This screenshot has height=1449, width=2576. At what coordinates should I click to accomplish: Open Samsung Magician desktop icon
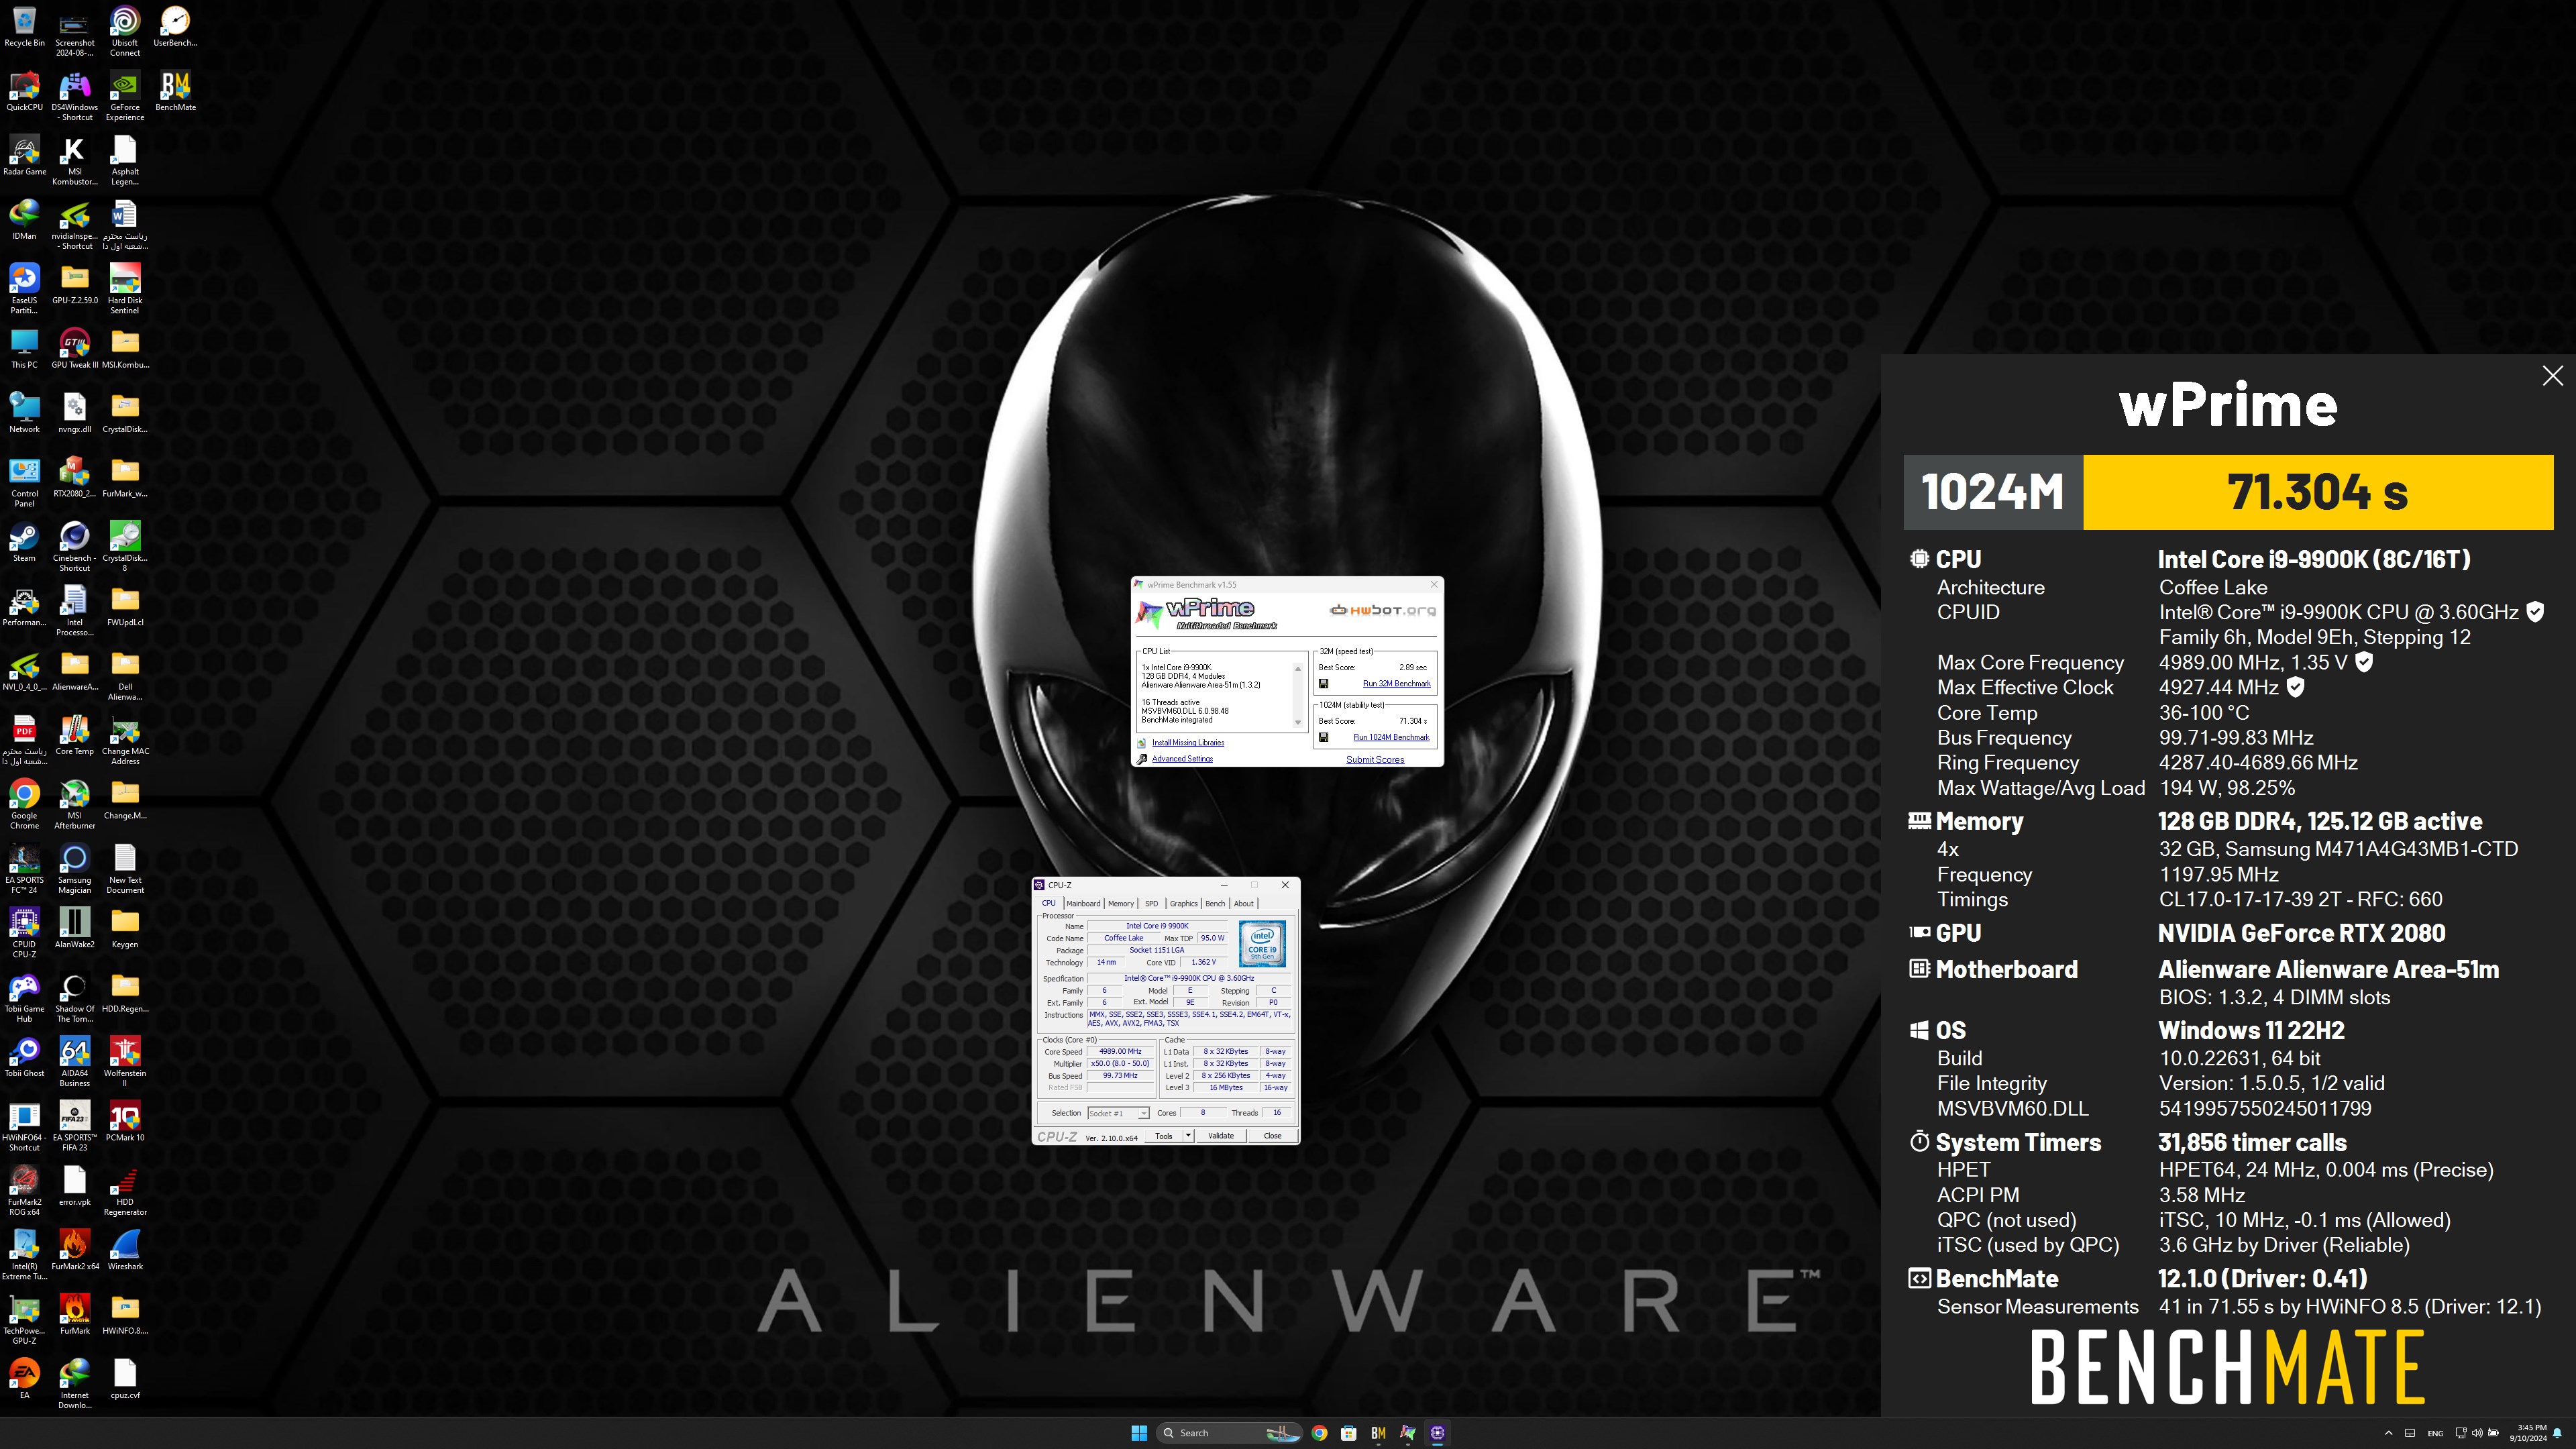pos(75,869)
